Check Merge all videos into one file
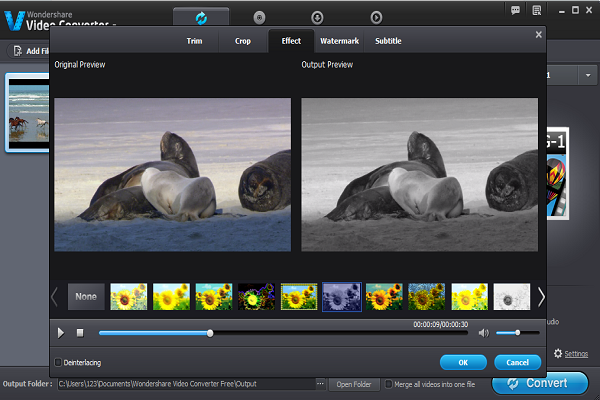600x400 pixels. (389, 384)
